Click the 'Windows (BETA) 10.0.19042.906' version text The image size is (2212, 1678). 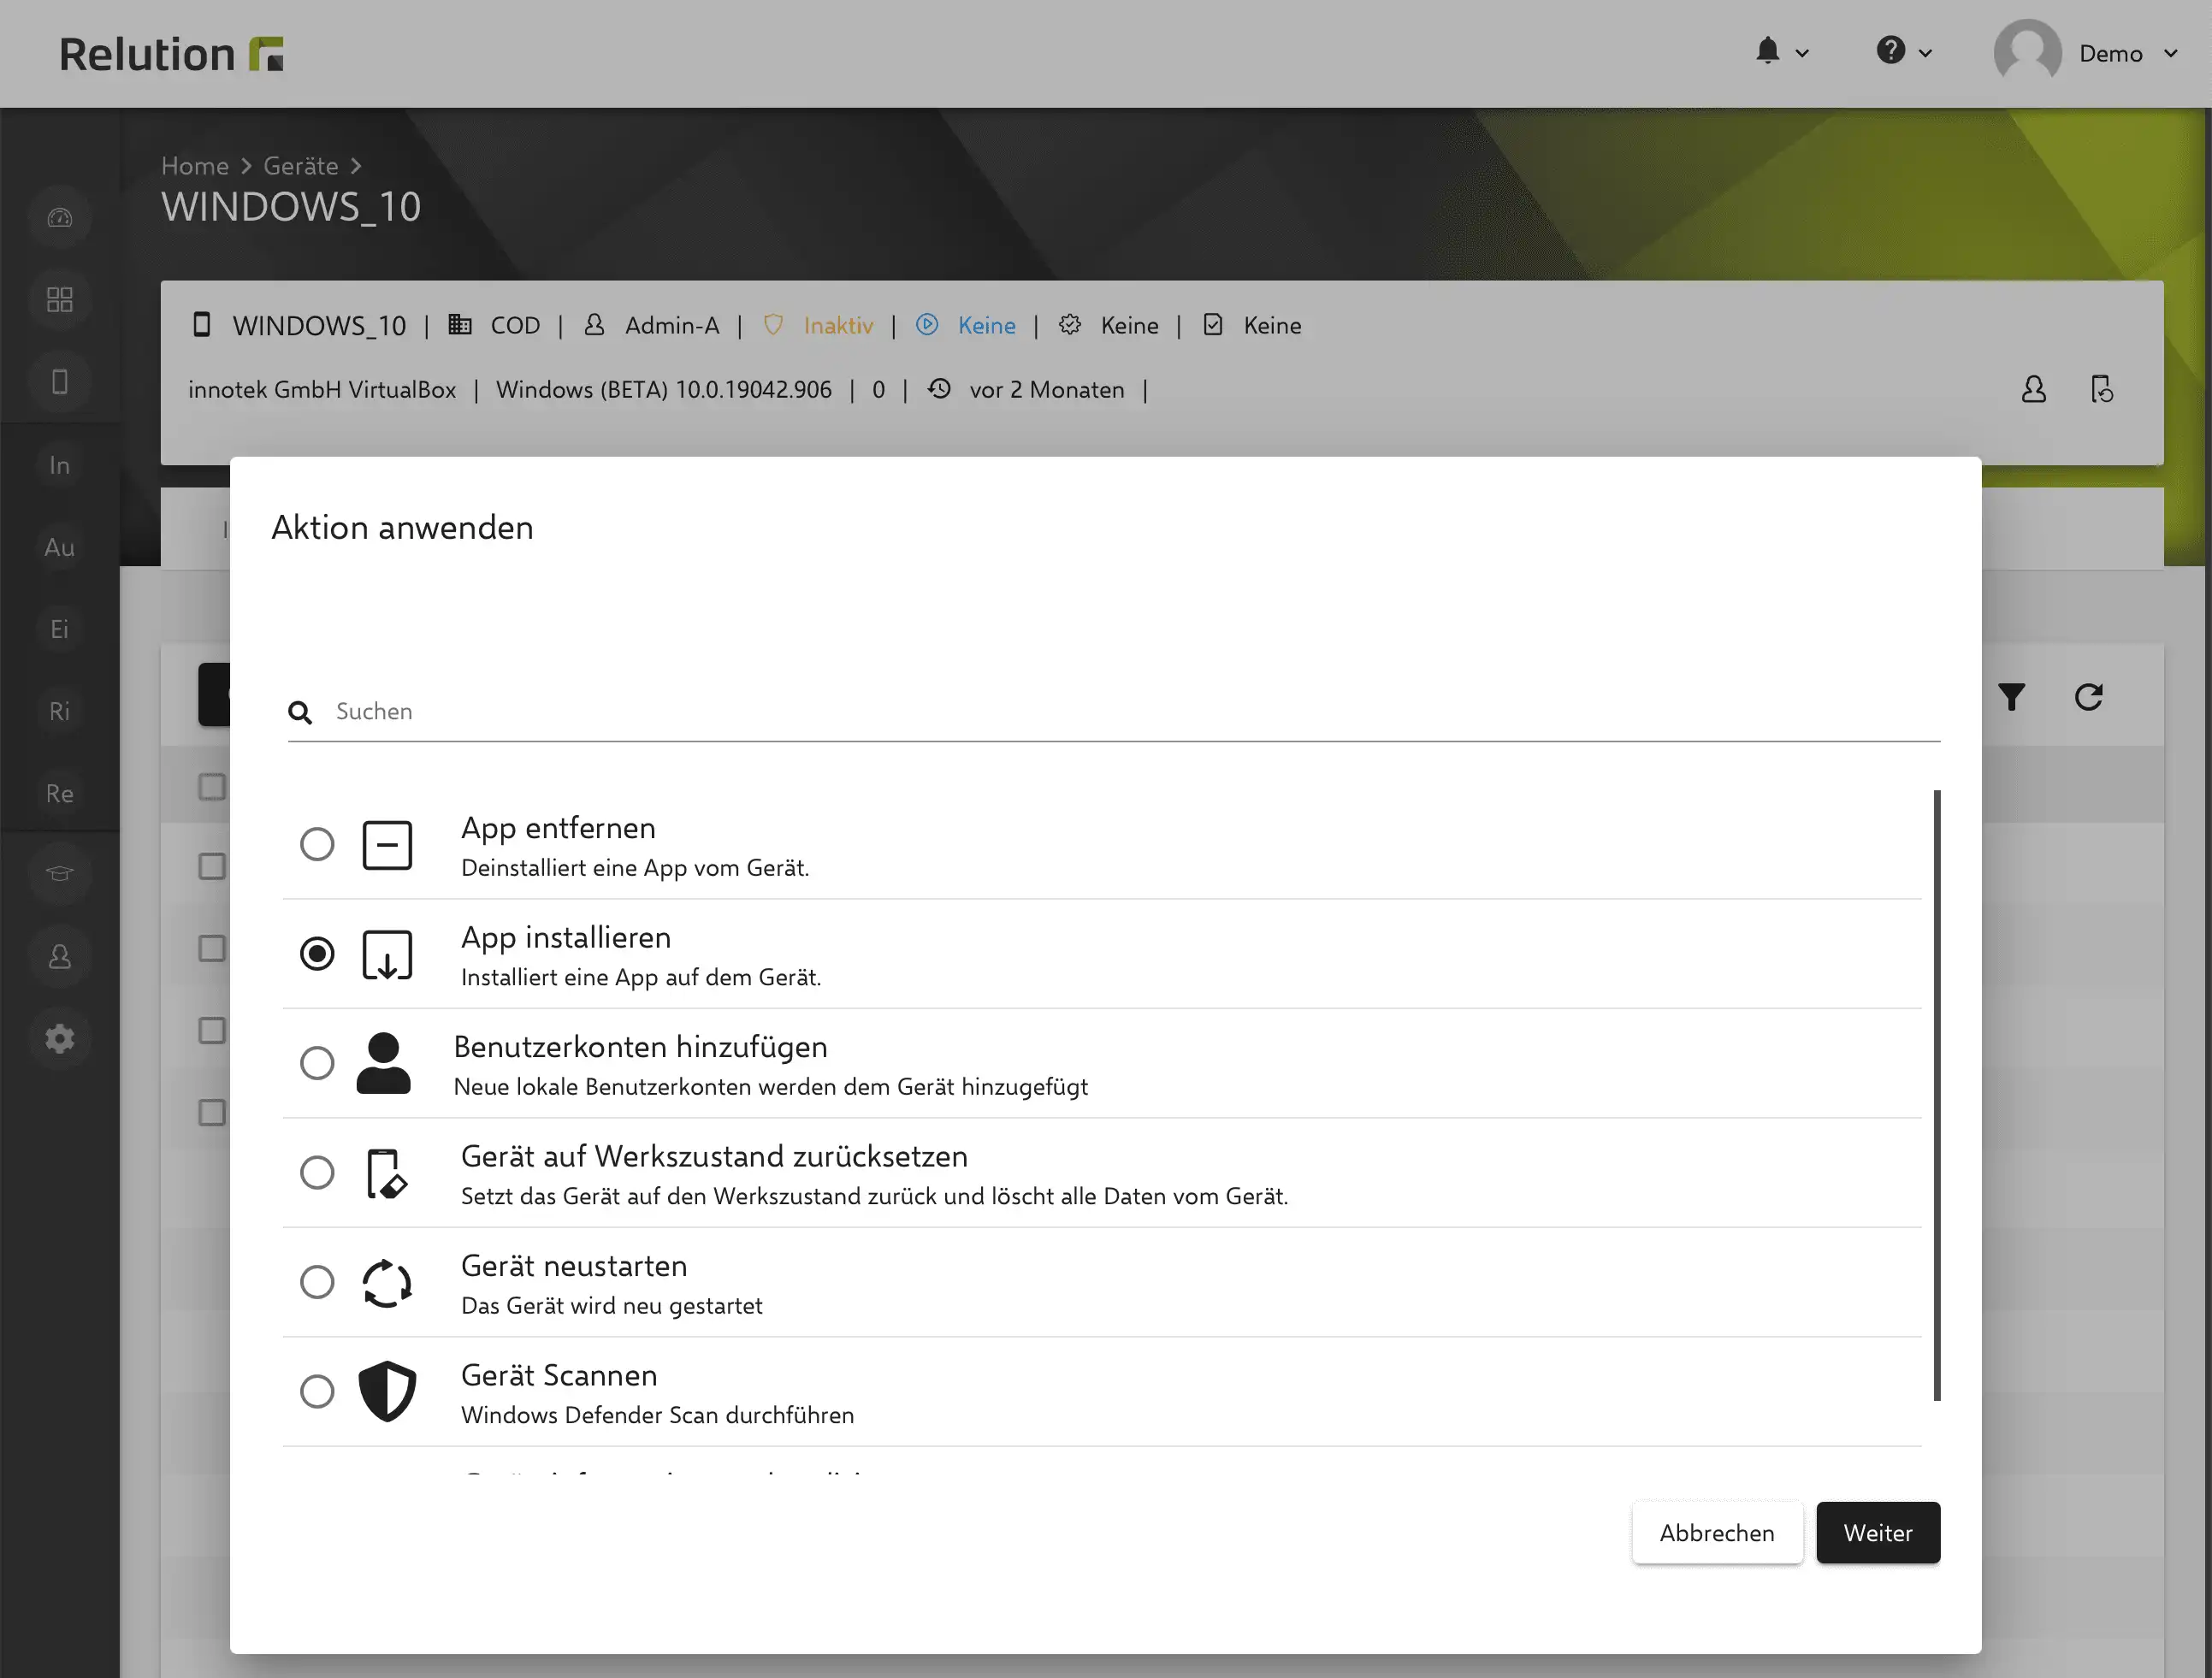[x=664, y=390]
